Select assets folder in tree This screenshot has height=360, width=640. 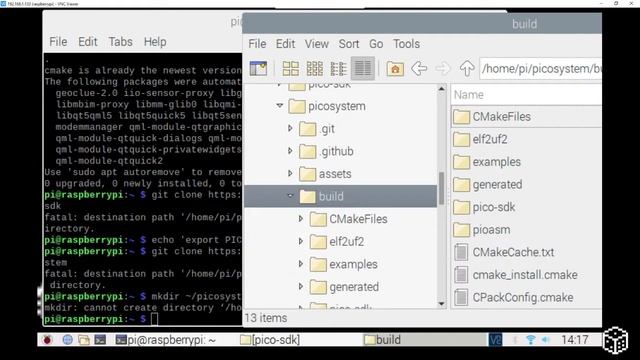point(325,174)
